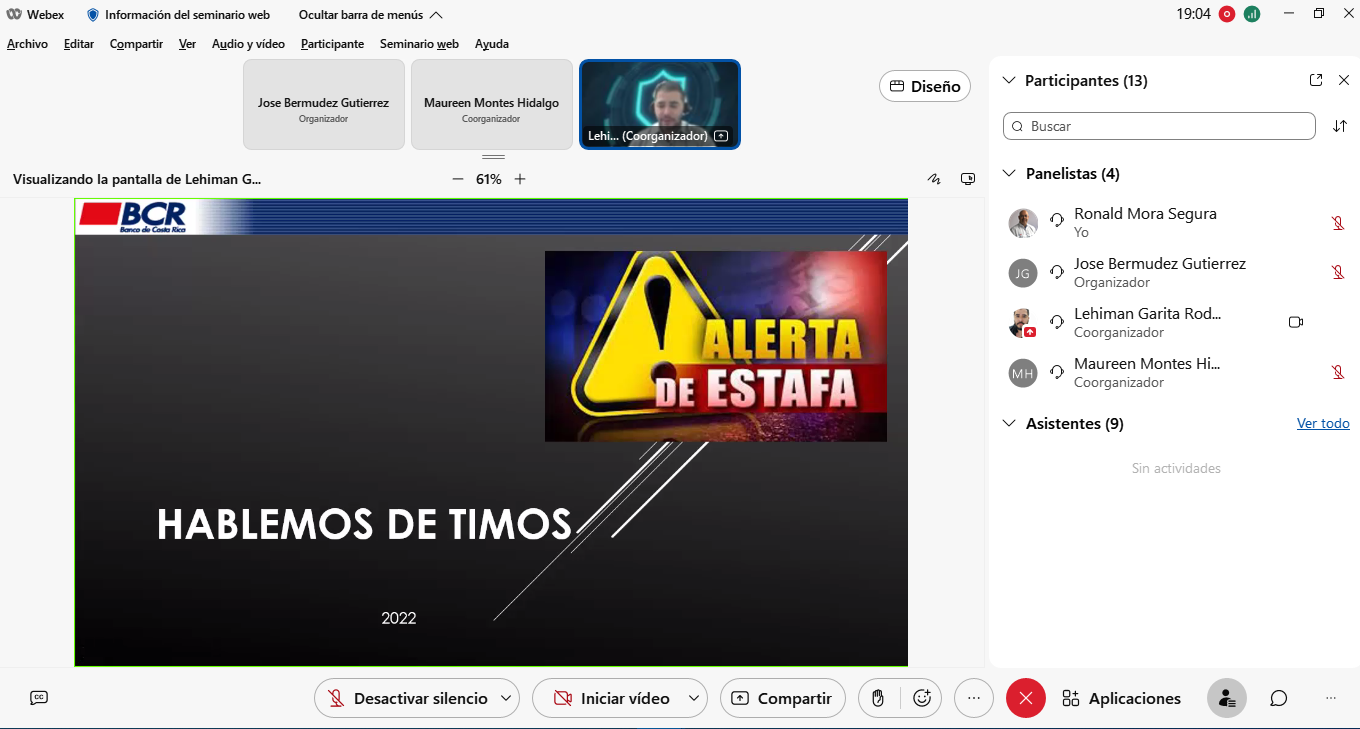Click the shared screen view options icon

pos(967,179)
